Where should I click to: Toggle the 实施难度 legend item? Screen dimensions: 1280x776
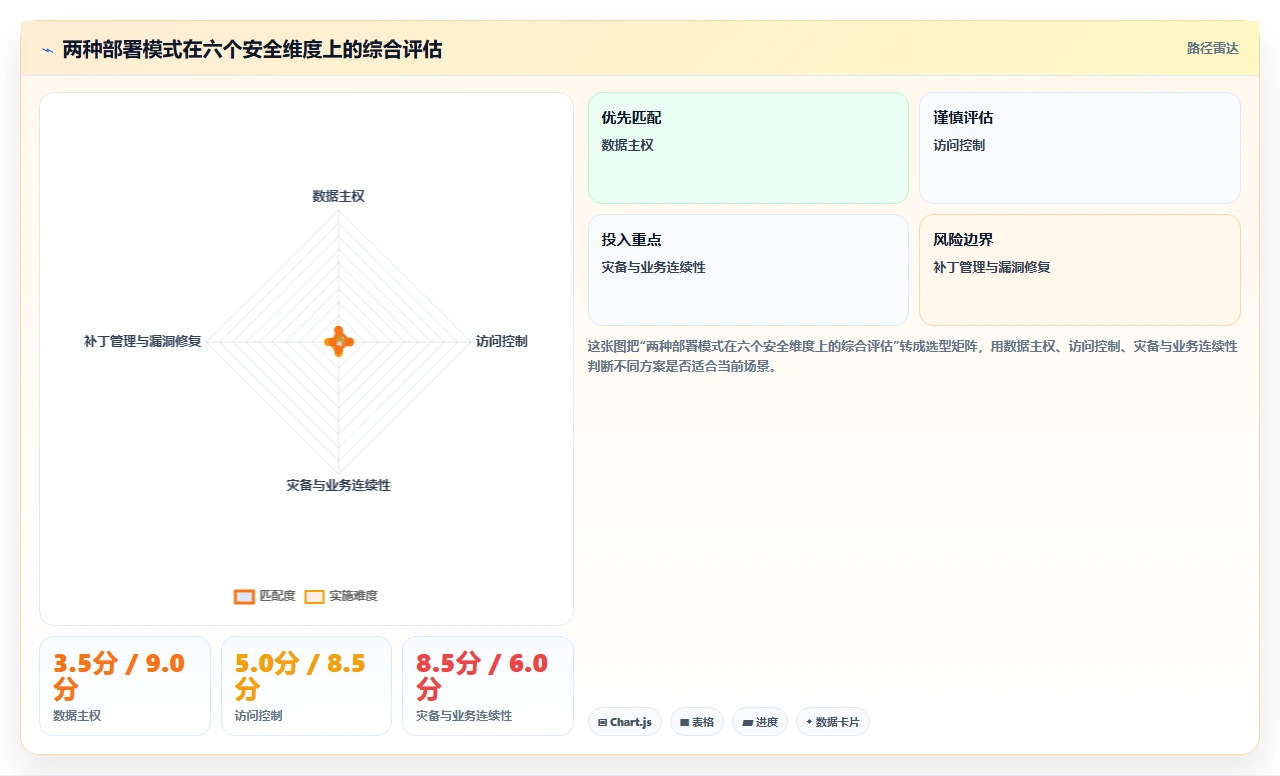pyautogui.click(x=341, y=596)
